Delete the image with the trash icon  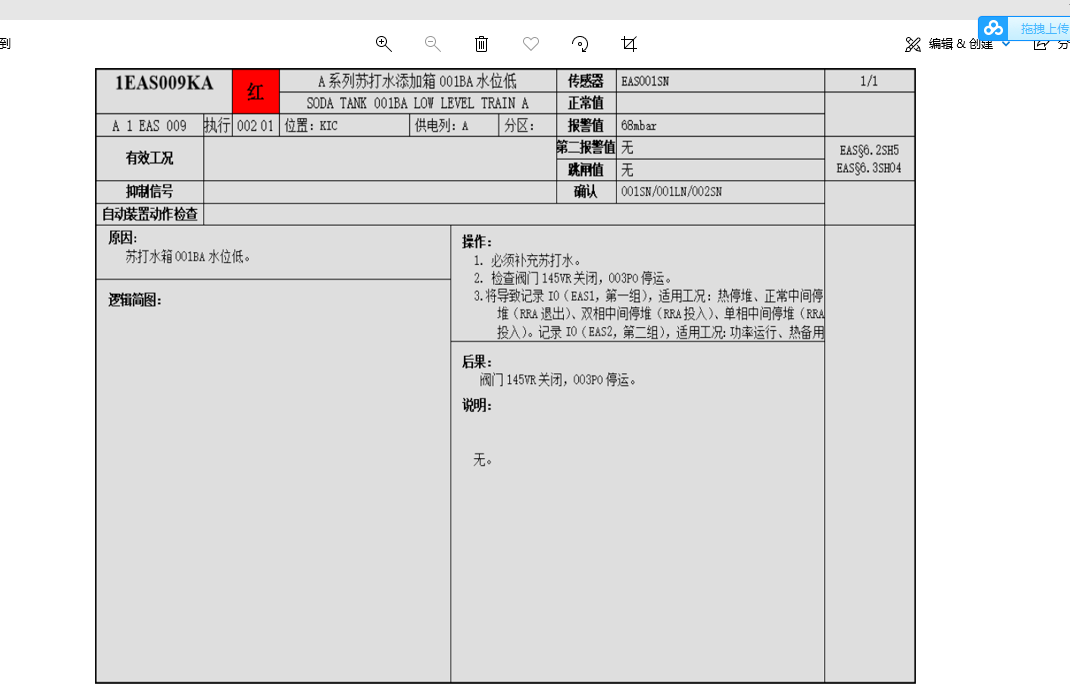coord(481,43)
